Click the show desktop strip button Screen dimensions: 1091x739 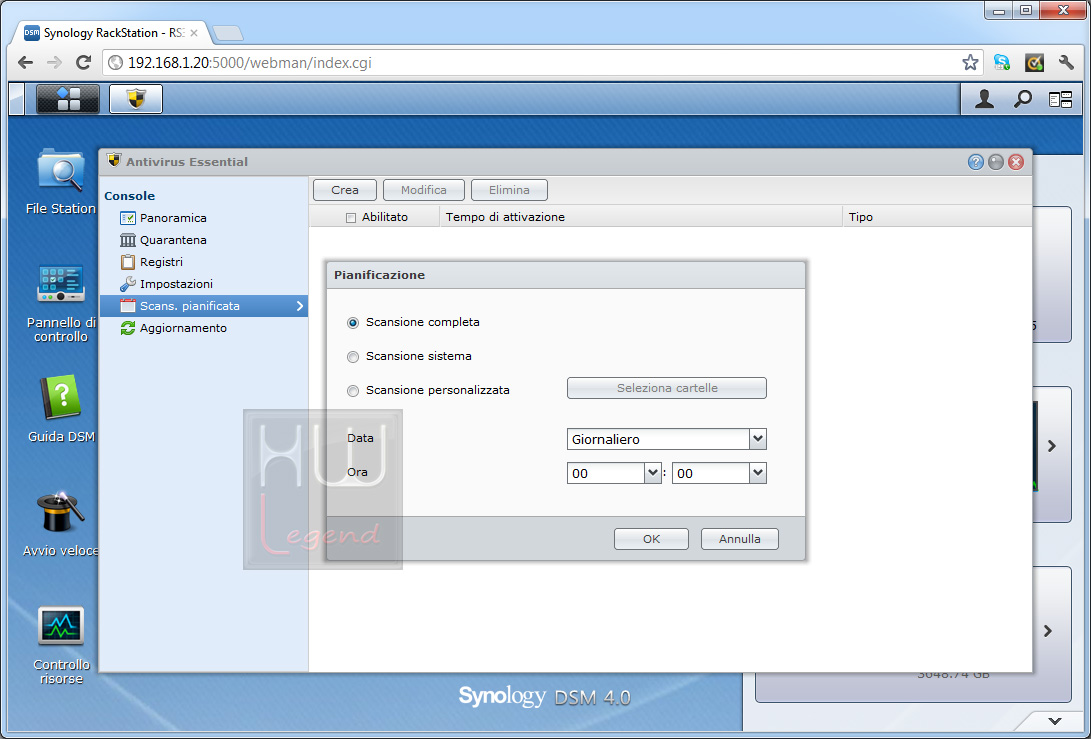tap(17, 99)
